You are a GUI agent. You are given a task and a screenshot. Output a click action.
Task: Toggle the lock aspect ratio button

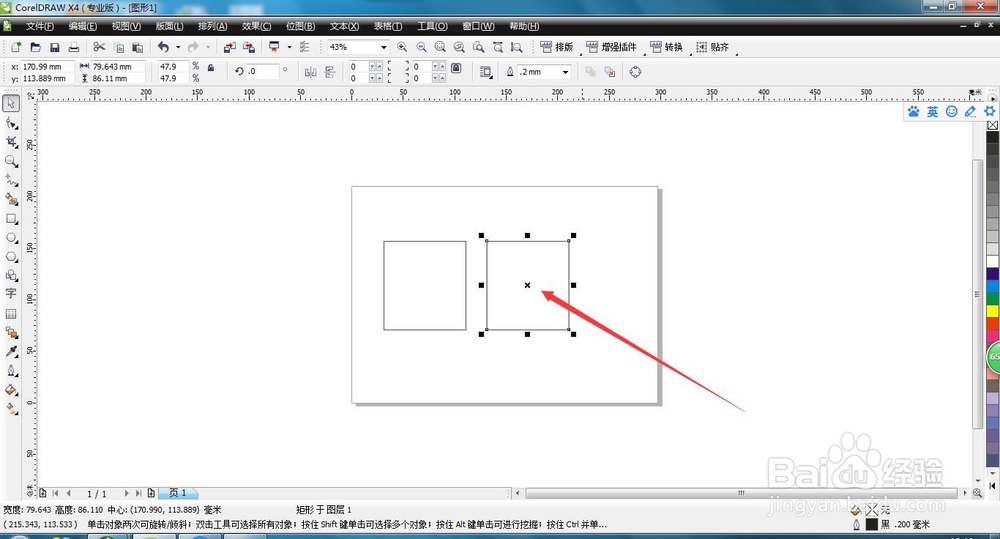click(210, 67)
